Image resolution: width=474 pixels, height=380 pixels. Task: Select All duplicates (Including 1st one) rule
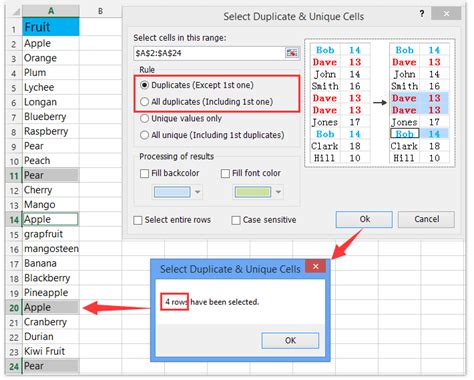(207, 102)
